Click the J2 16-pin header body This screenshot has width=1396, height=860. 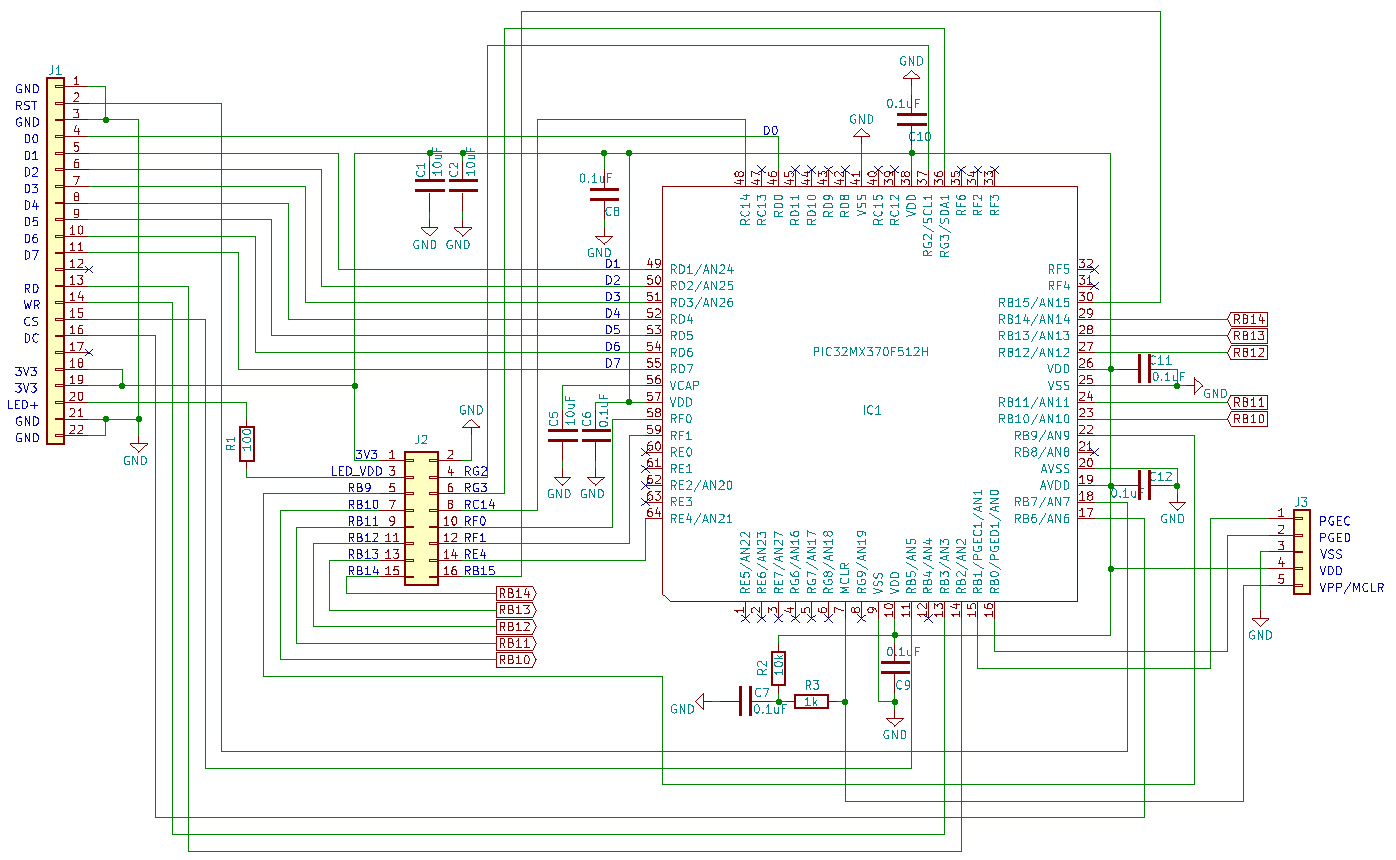[421, 518]
